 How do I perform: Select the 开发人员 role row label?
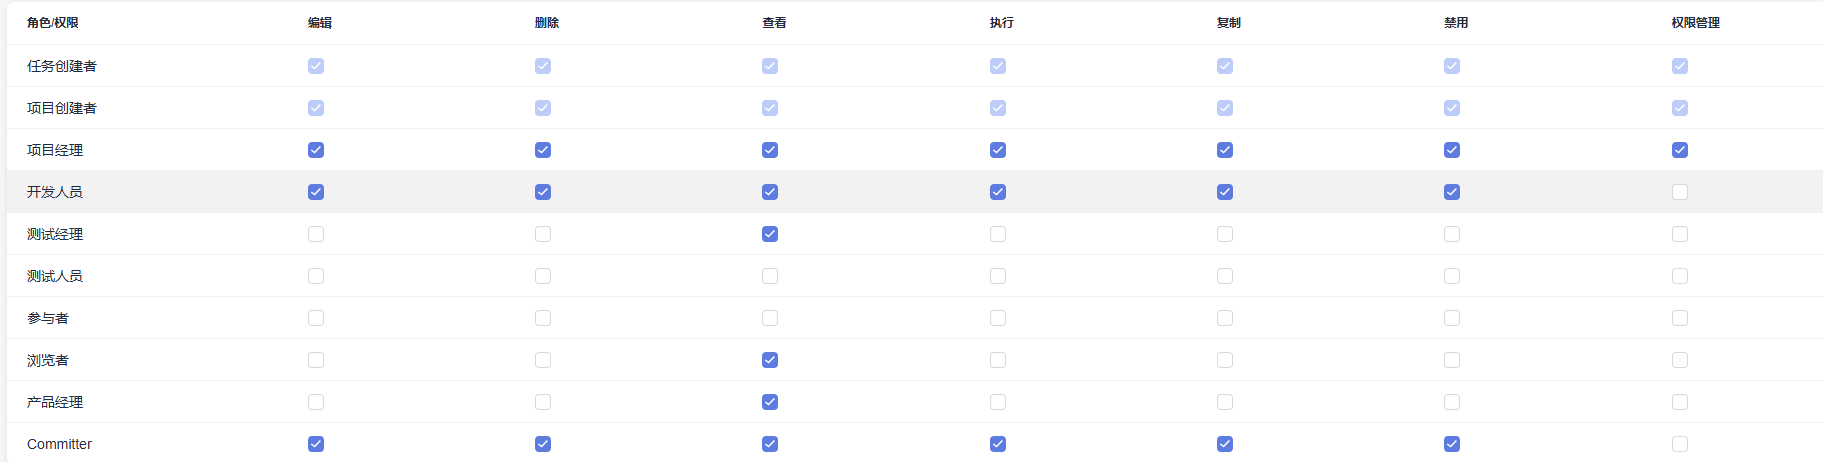[55, 192]
